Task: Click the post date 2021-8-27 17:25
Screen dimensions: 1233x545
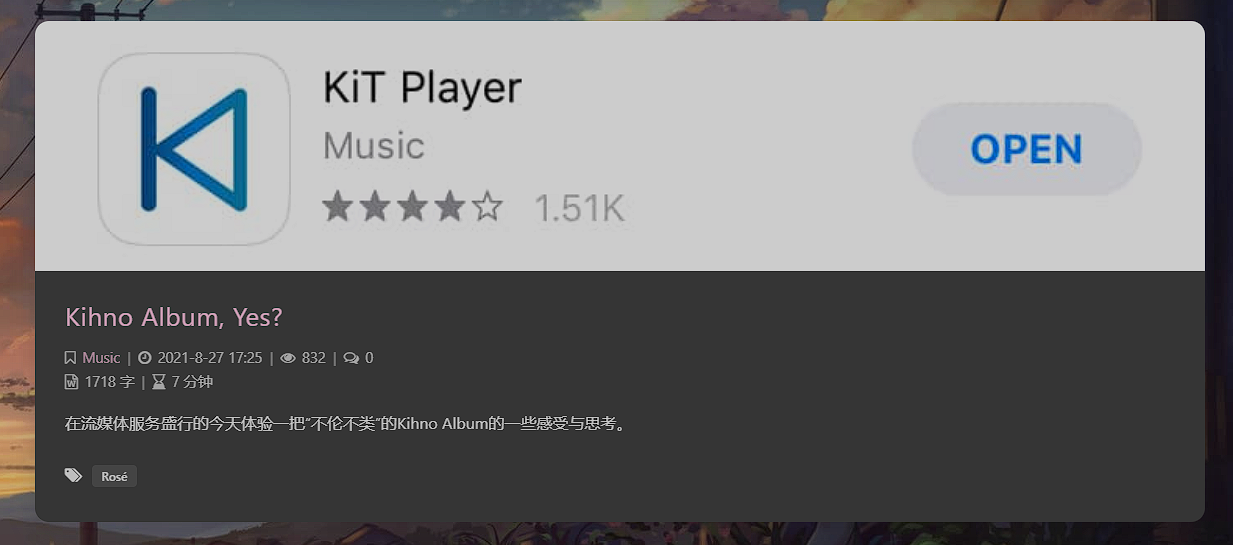Action: [x=210, y=358]
